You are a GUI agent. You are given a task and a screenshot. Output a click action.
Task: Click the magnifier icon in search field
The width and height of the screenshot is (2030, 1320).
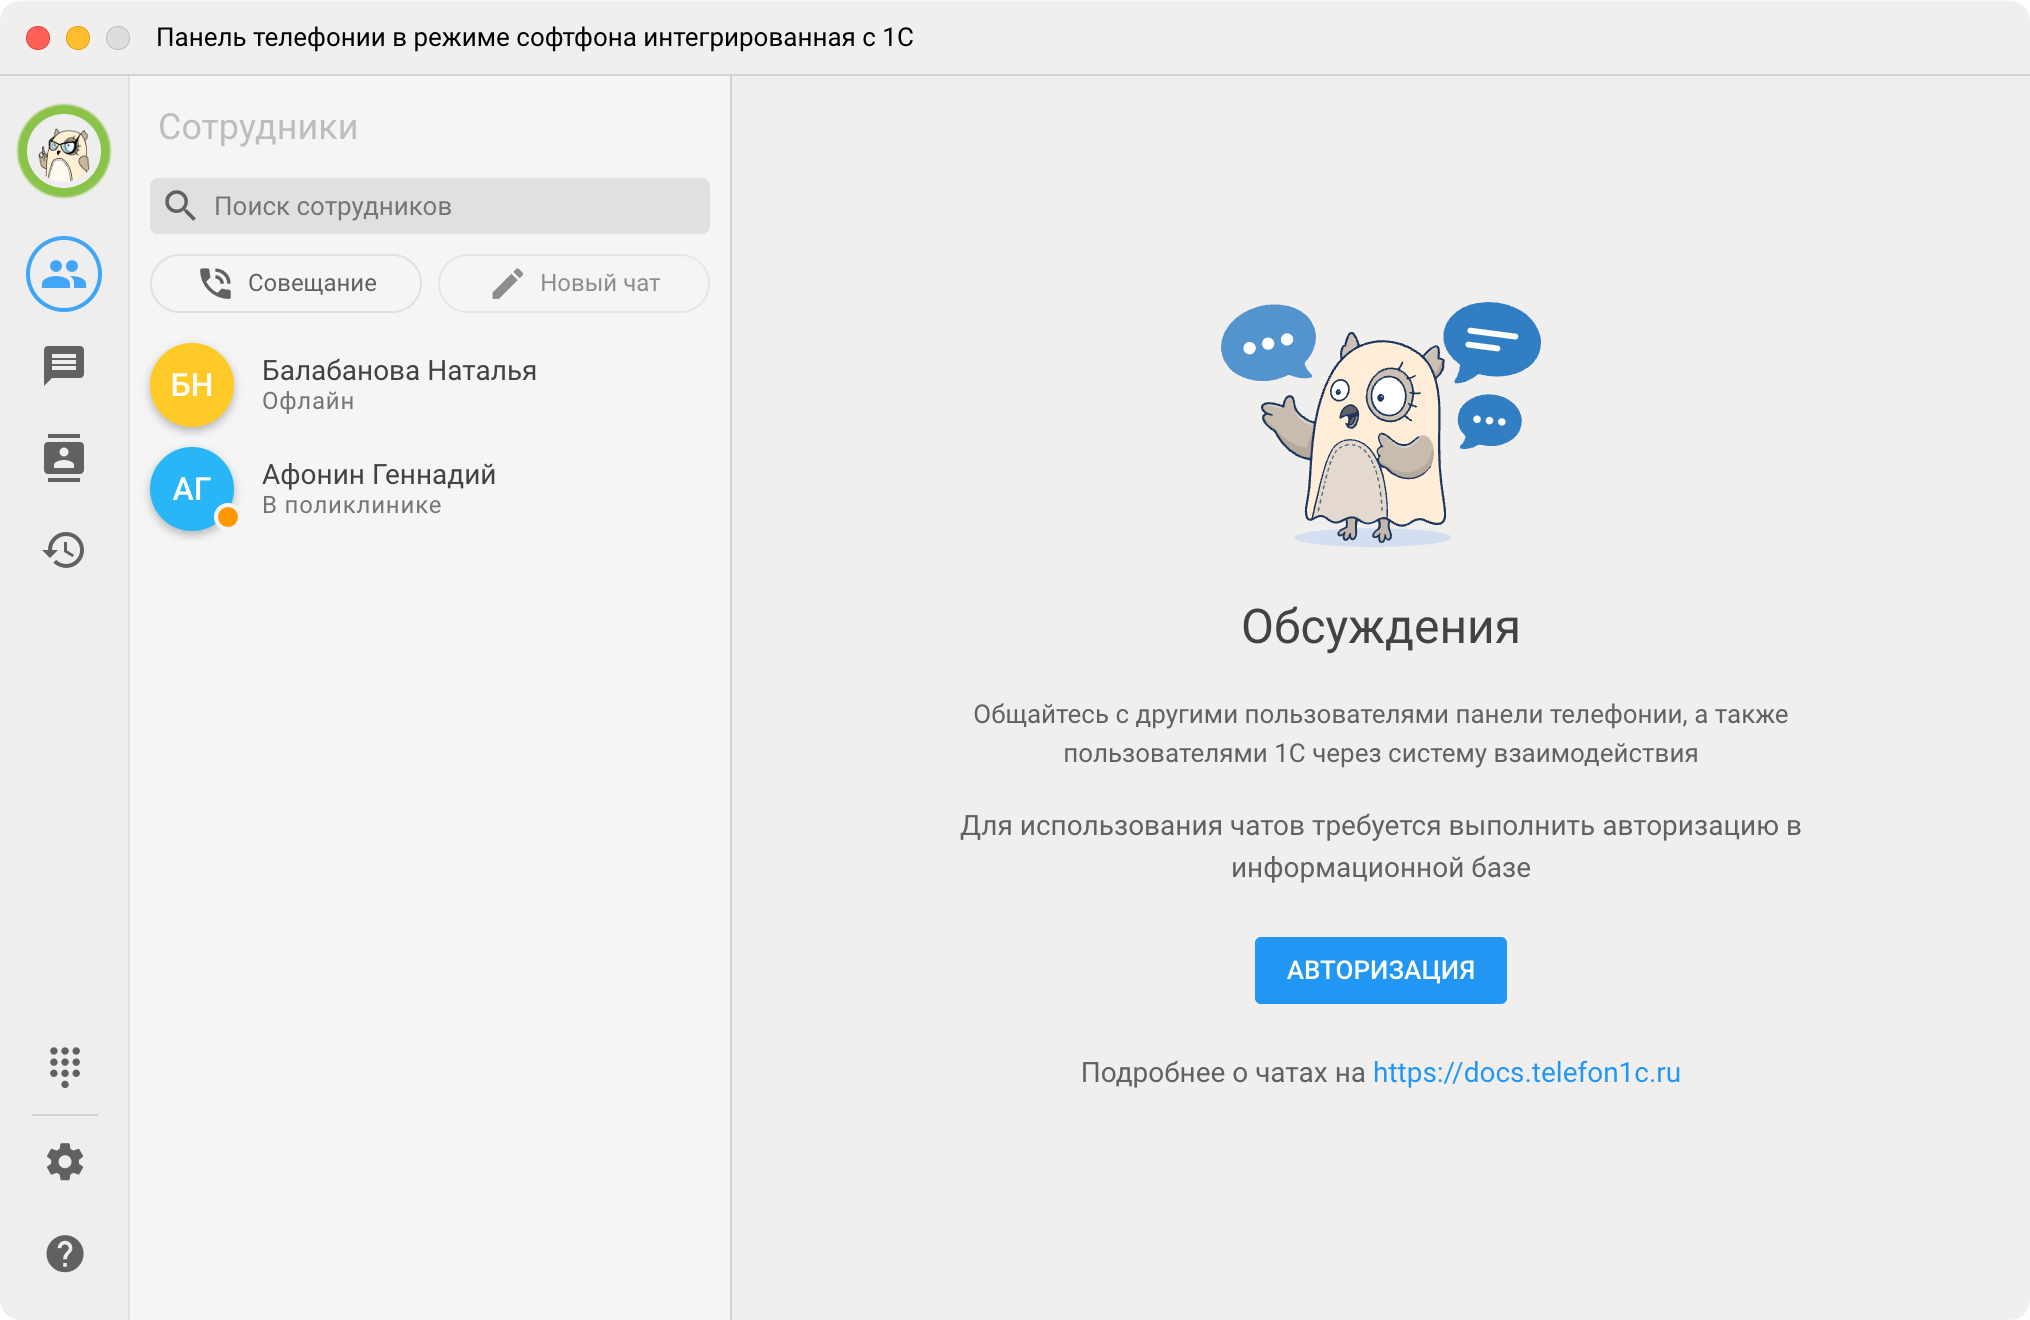point(180,205)
